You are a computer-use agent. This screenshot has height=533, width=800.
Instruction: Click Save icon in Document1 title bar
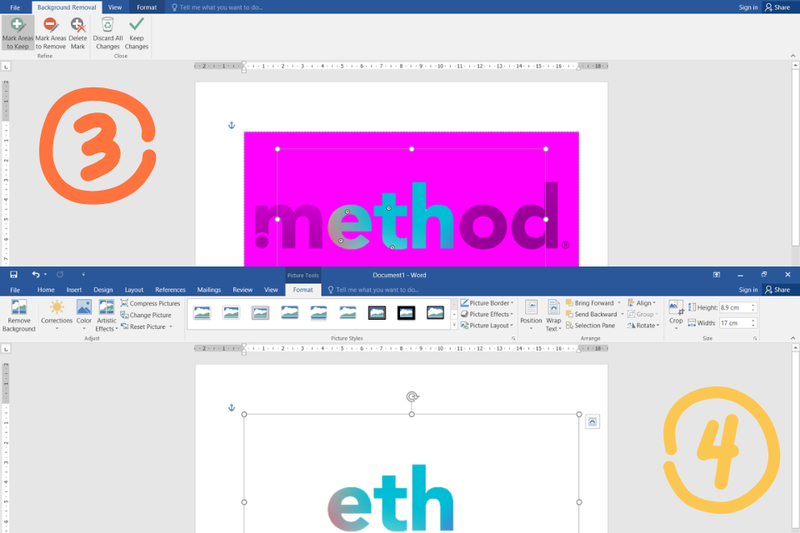point(14,274)
